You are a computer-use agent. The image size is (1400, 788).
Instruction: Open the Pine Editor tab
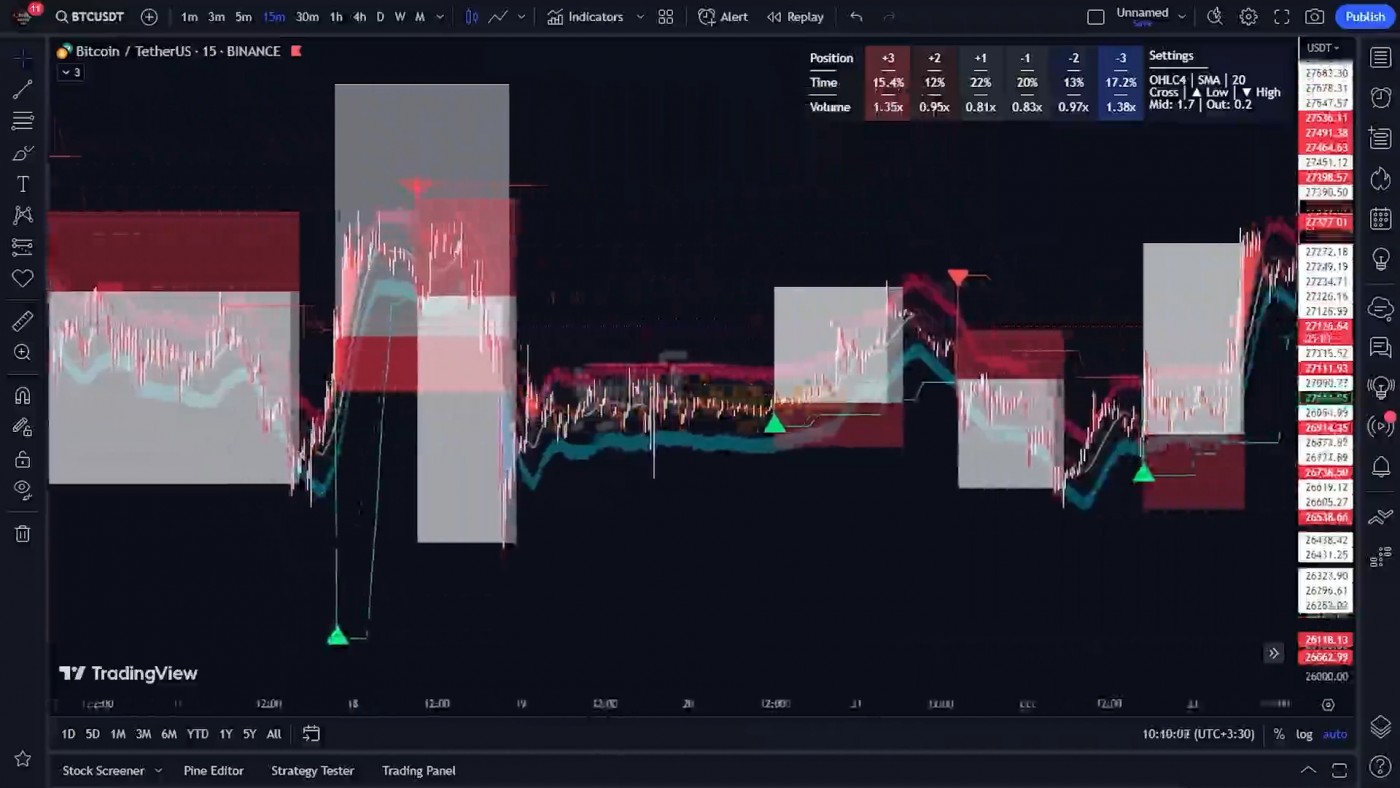213,771
